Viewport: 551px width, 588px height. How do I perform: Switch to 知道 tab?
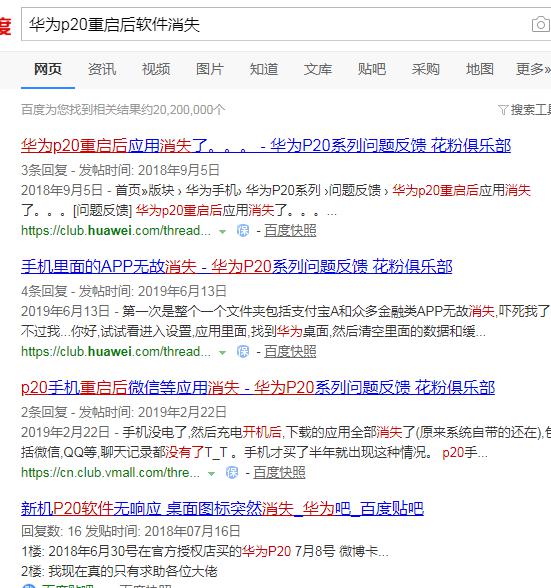[264, 69]
